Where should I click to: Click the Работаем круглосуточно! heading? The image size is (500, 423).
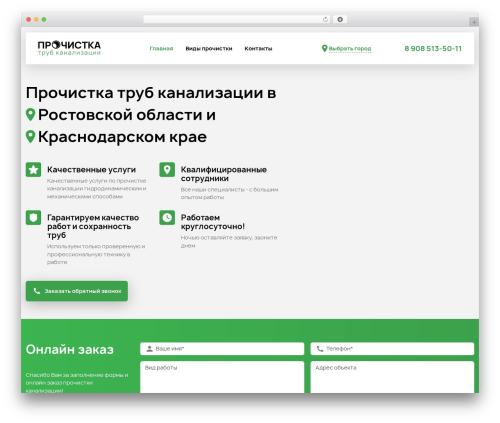tap(213, 222)
